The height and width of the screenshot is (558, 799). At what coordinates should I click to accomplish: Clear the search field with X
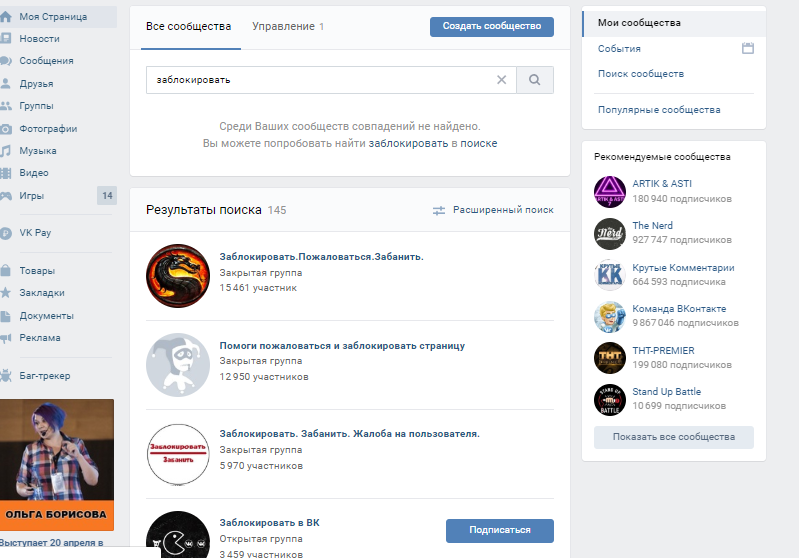pyautogui.click(x=501, y=80)
